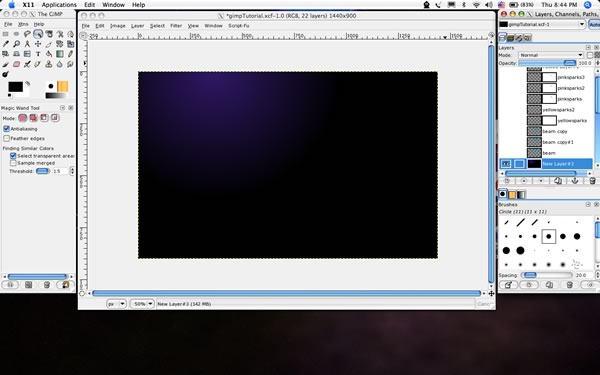Switch to the Patterns tab
Screen dimensions: 600x375
point(512,194)
